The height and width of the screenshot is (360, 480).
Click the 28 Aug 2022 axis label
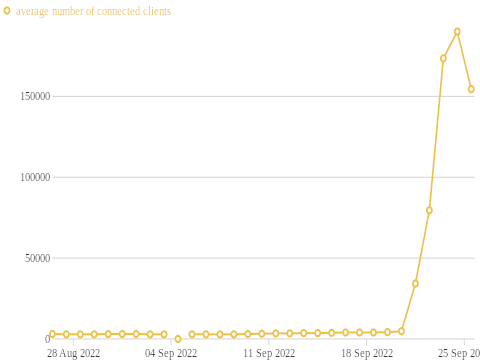point(73,353)
